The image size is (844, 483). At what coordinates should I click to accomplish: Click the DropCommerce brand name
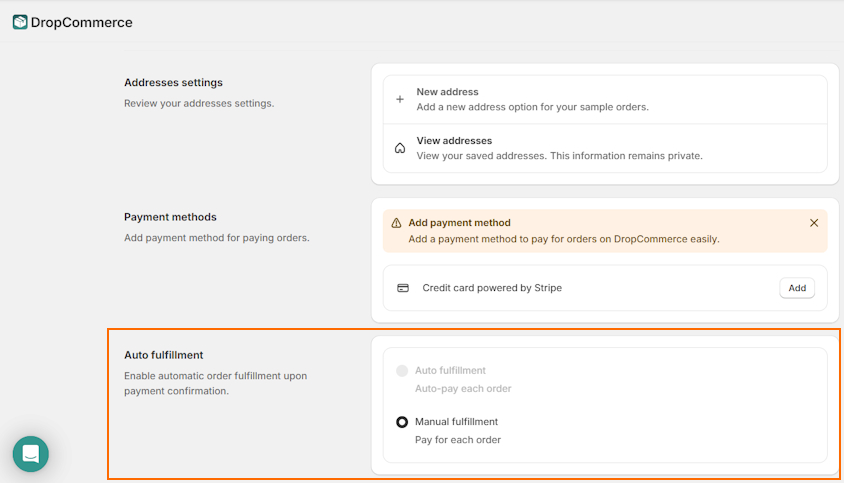coord(81,23)
